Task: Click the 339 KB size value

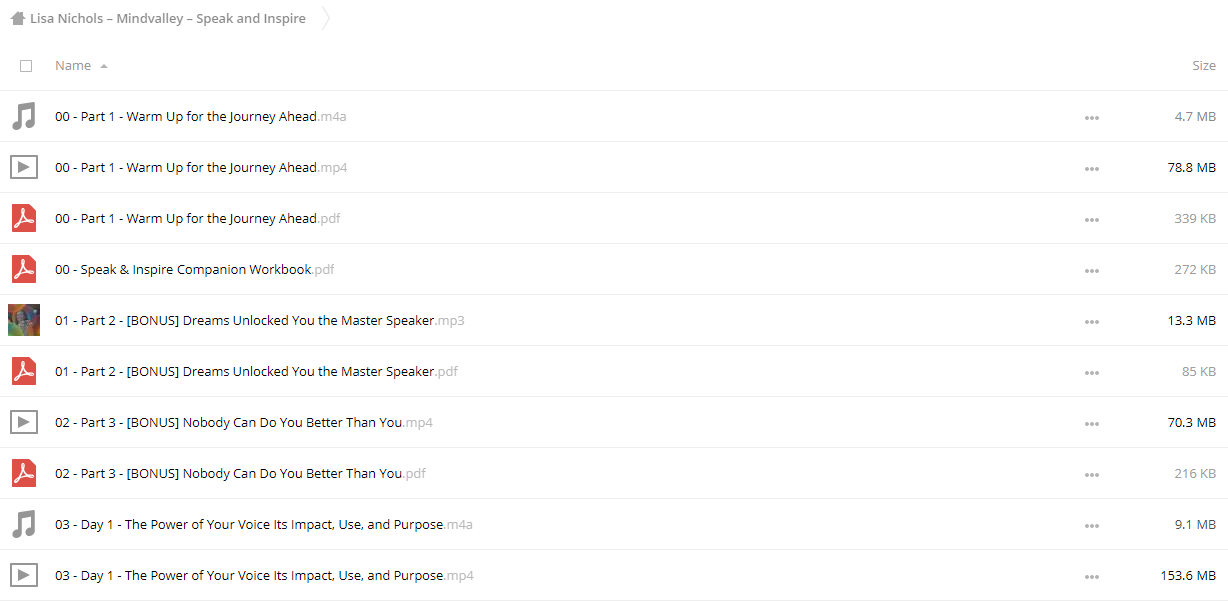Action: pos(1195,219)
